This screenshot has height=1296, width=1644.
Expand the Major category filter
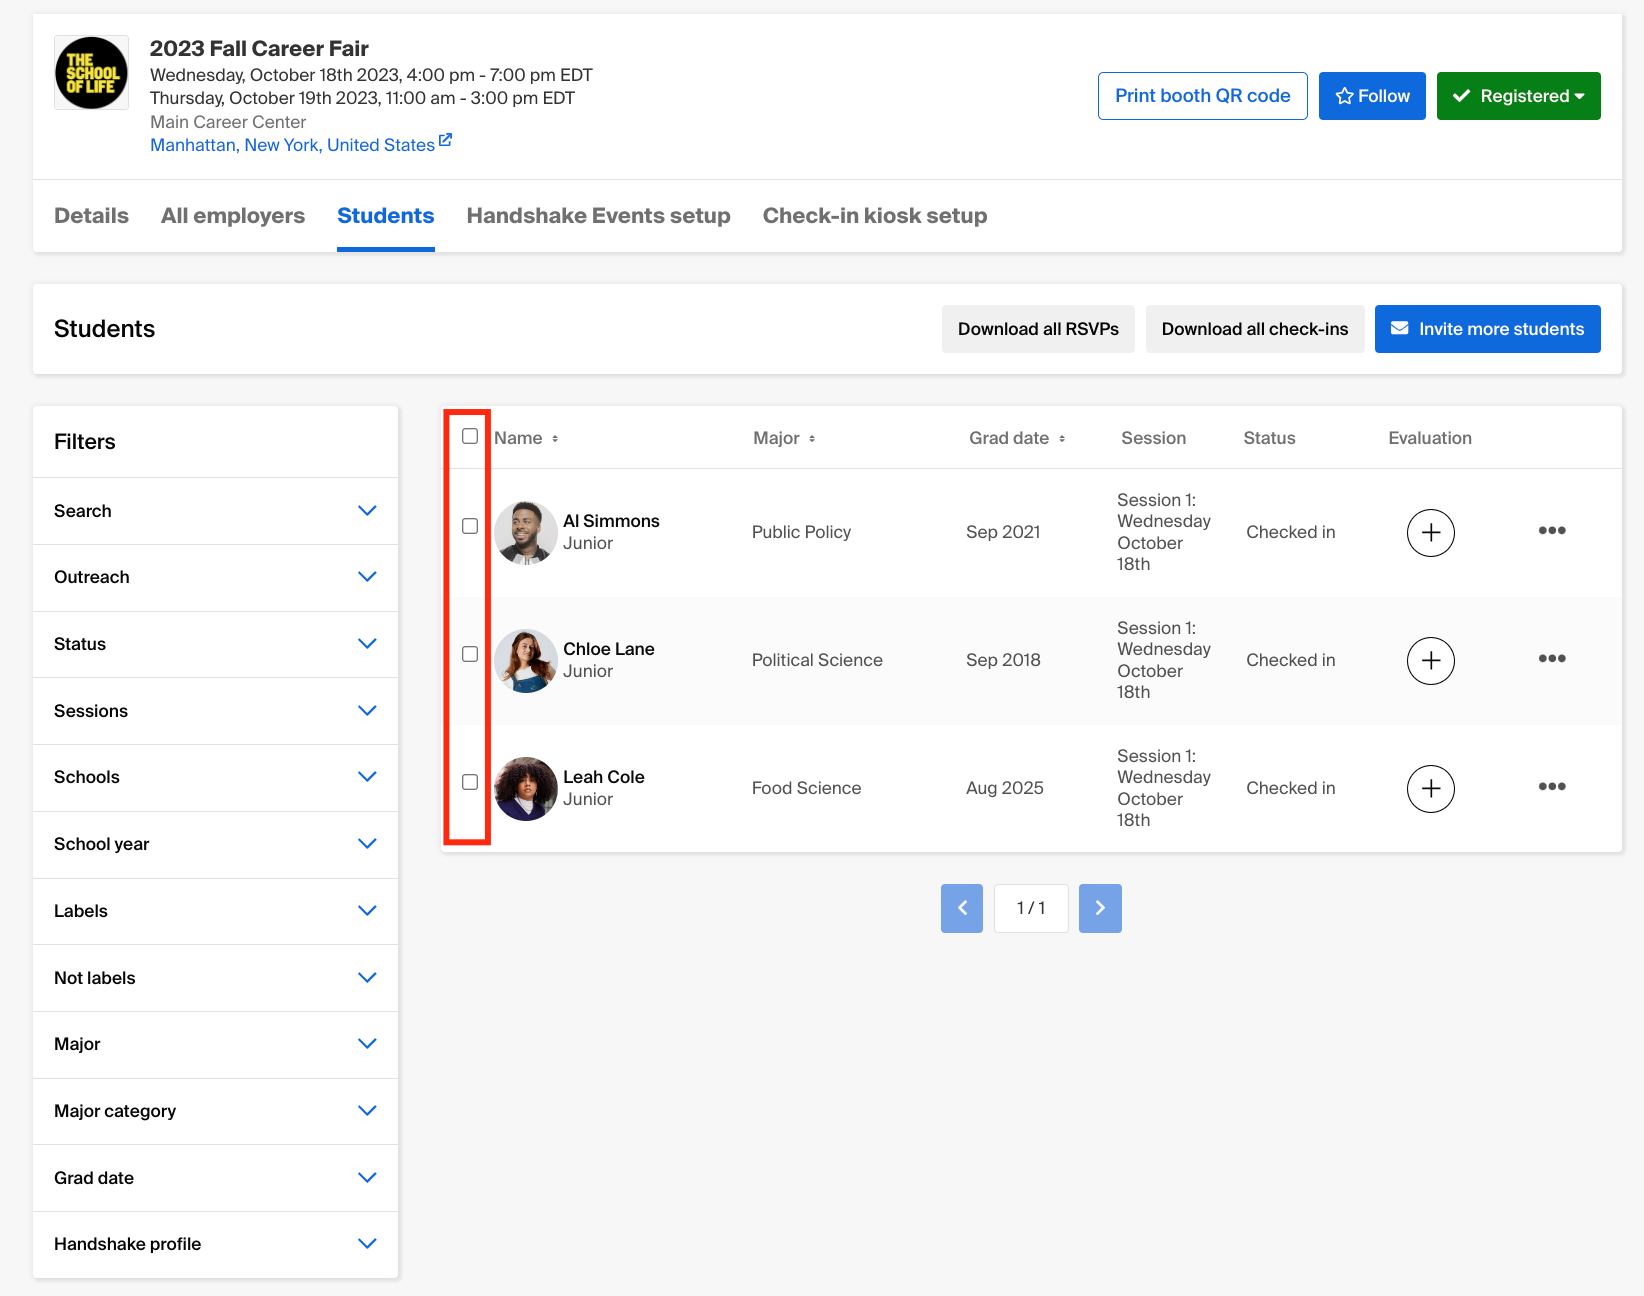pos(214,1110)
